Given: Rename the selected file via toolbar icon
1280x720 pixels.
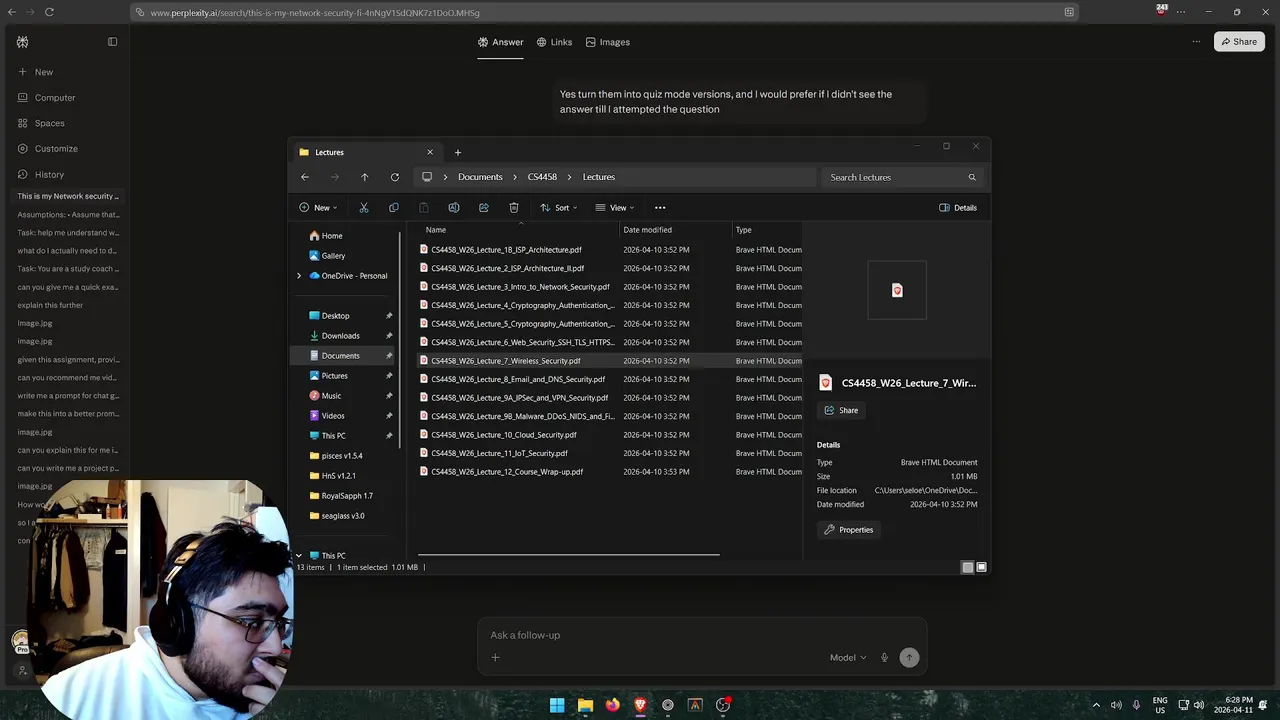Looking at the screenshot, I should tap(454, 208).
